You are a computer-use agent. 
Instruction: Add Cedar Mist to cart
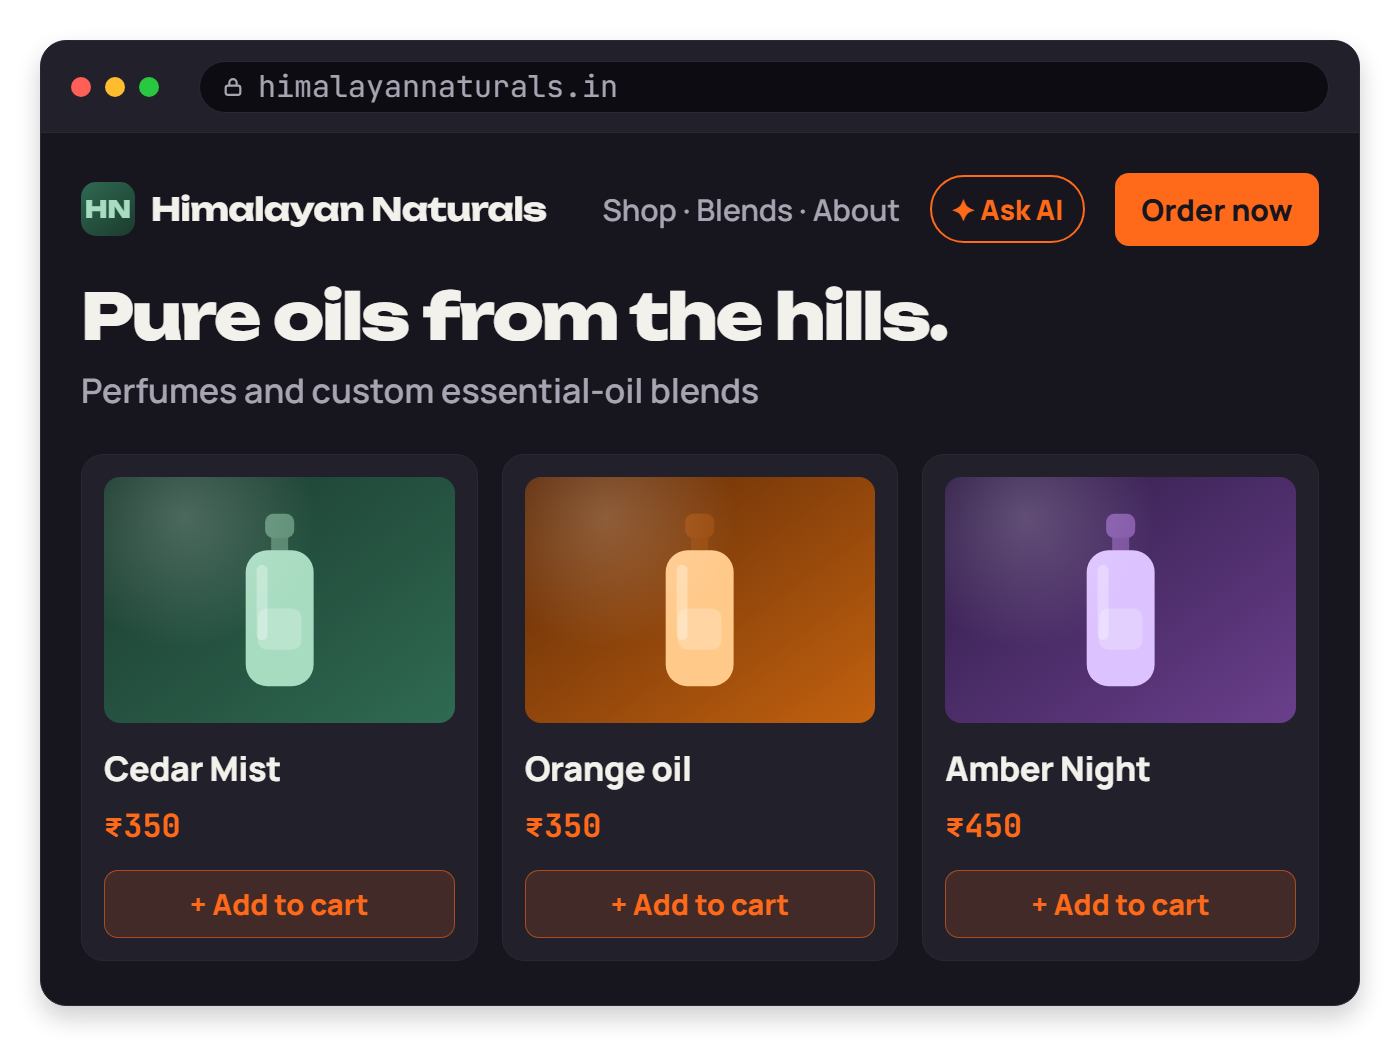tap(279, 904)
